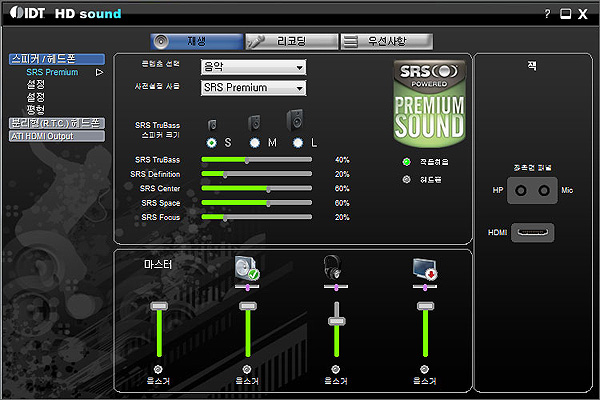The width and height of the screenshot is (600, 400).
Task: Click the speaker icon on the 재생 tab
Action: click(x=161, y=41)
